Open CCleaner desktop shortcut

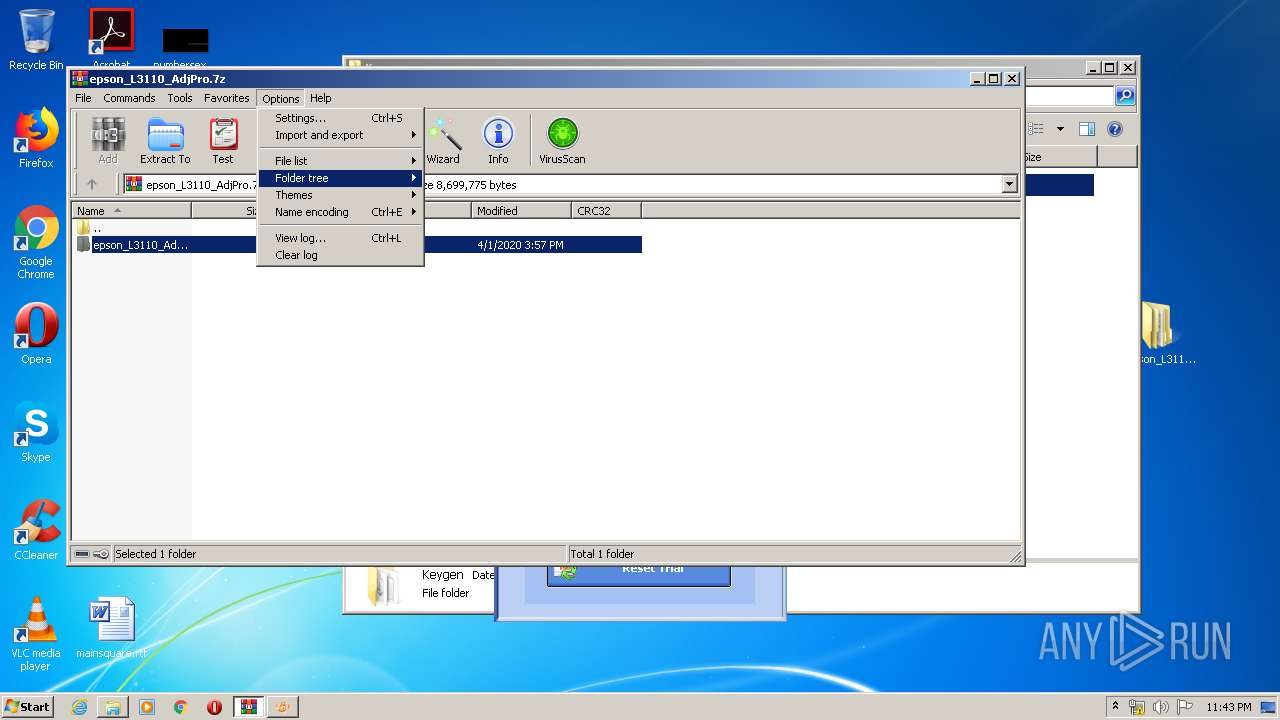36,530
